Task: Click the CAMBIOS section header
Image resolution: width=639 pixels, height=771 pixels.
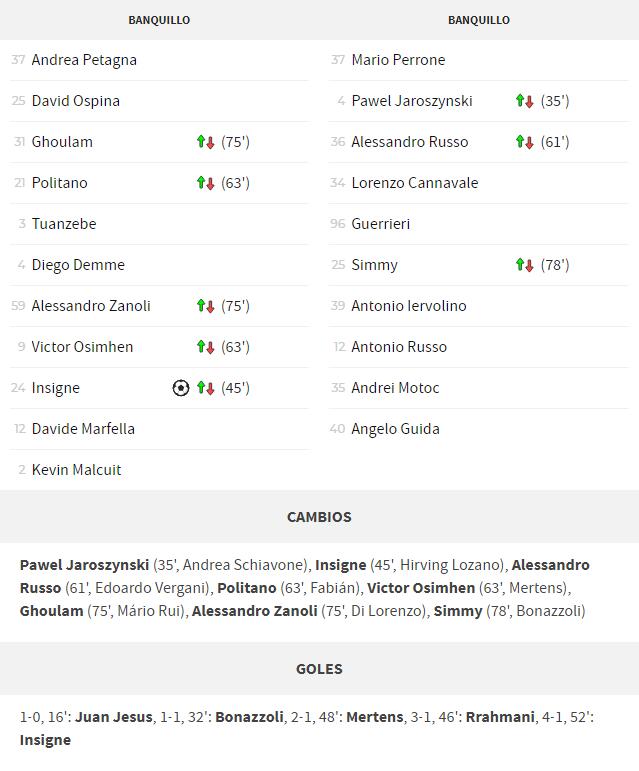Action: click(320, 517)
